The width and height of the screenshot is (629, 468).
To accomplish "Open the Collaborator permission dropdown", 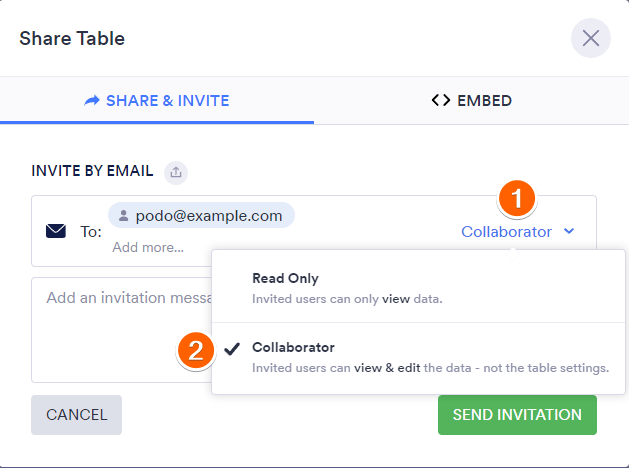I will [x=506, y=232].
